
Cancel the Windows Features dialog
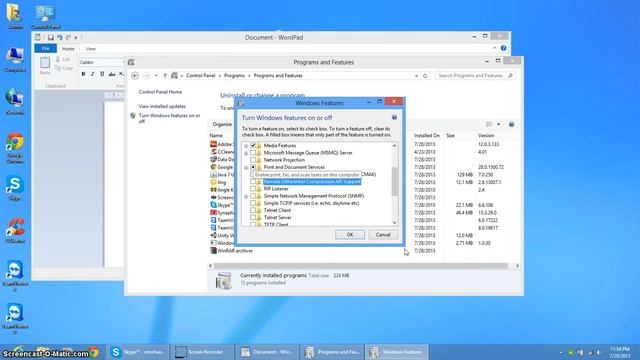383,235
